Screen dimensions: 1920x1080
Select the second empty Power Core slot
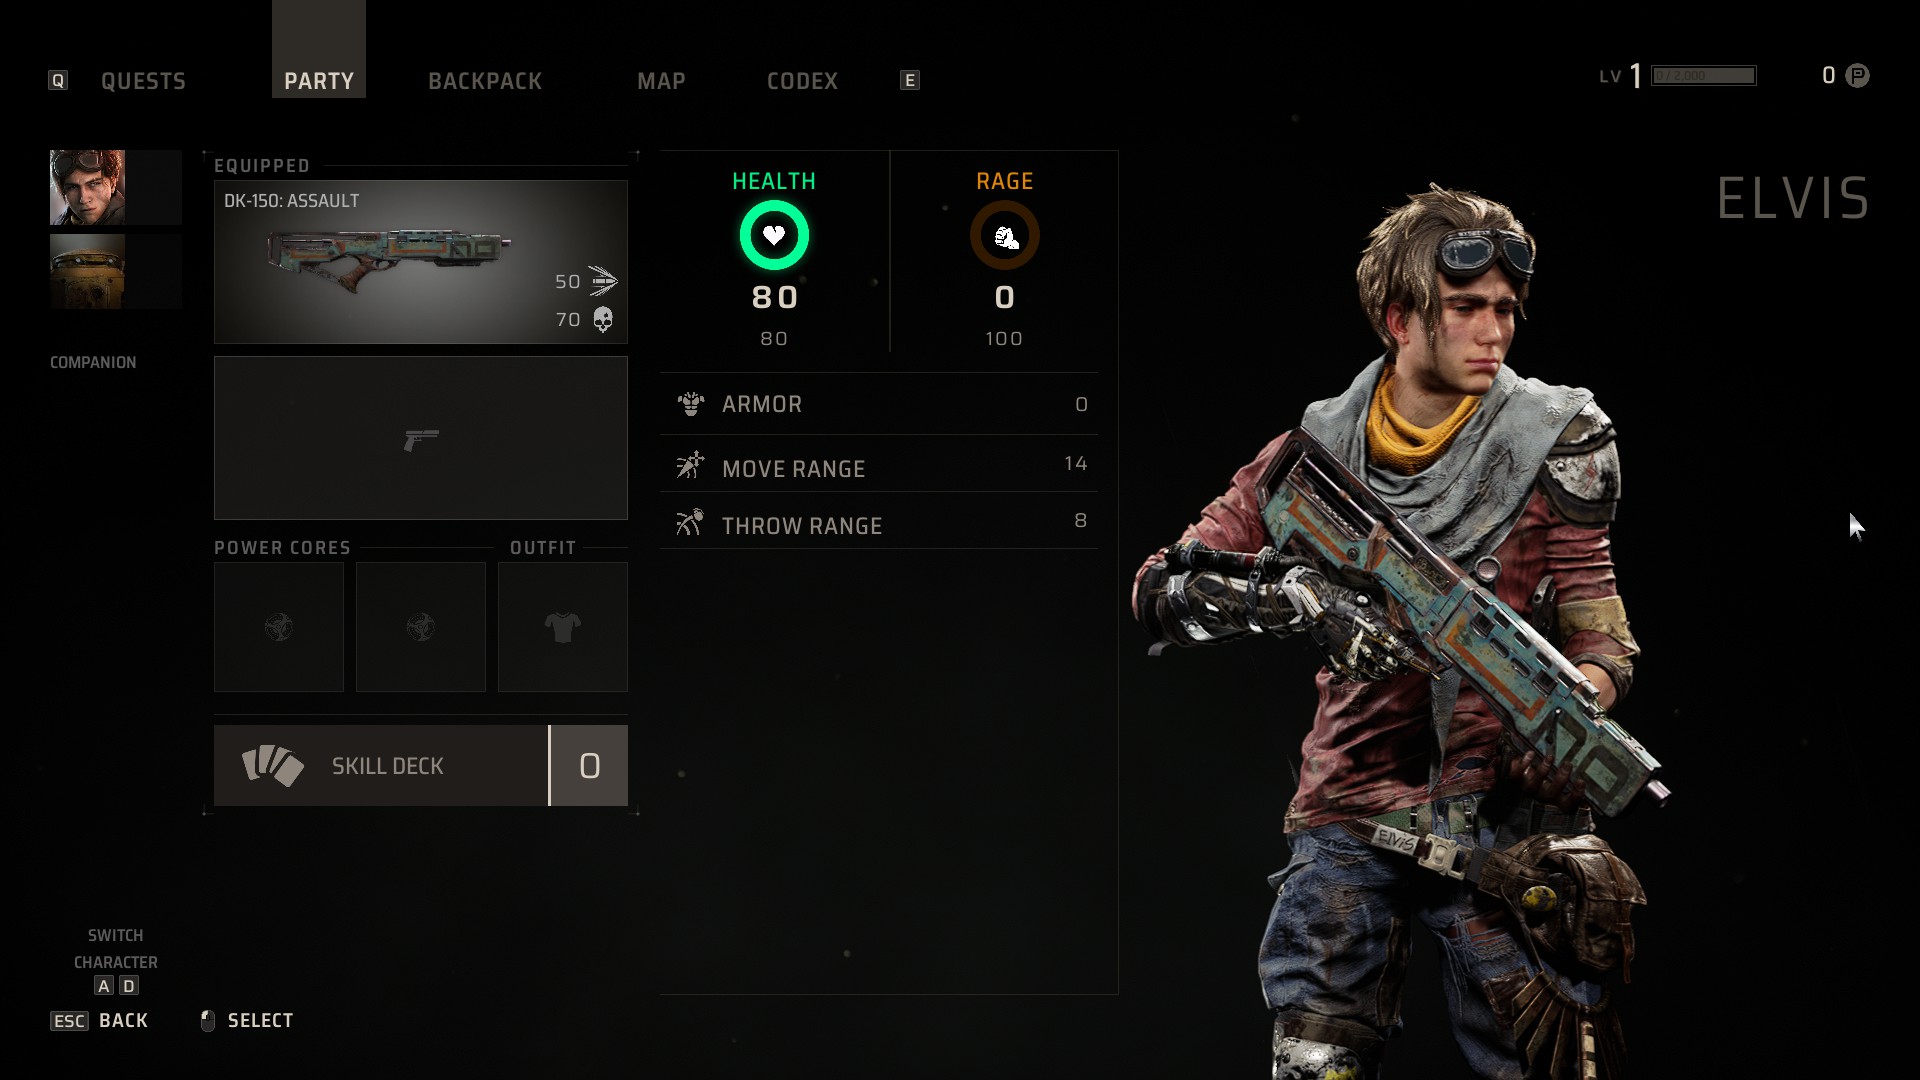pos(421,627)
